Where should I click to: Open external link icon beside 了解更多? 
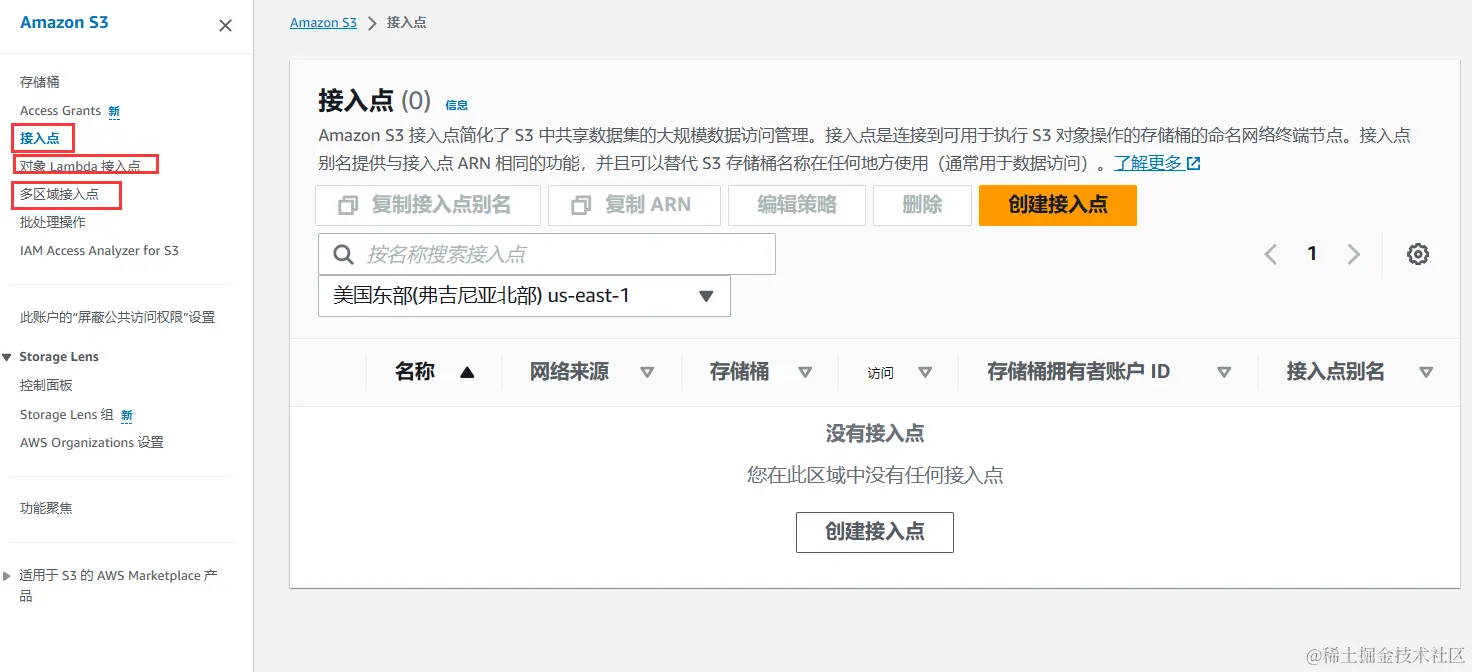[1193, 163]
